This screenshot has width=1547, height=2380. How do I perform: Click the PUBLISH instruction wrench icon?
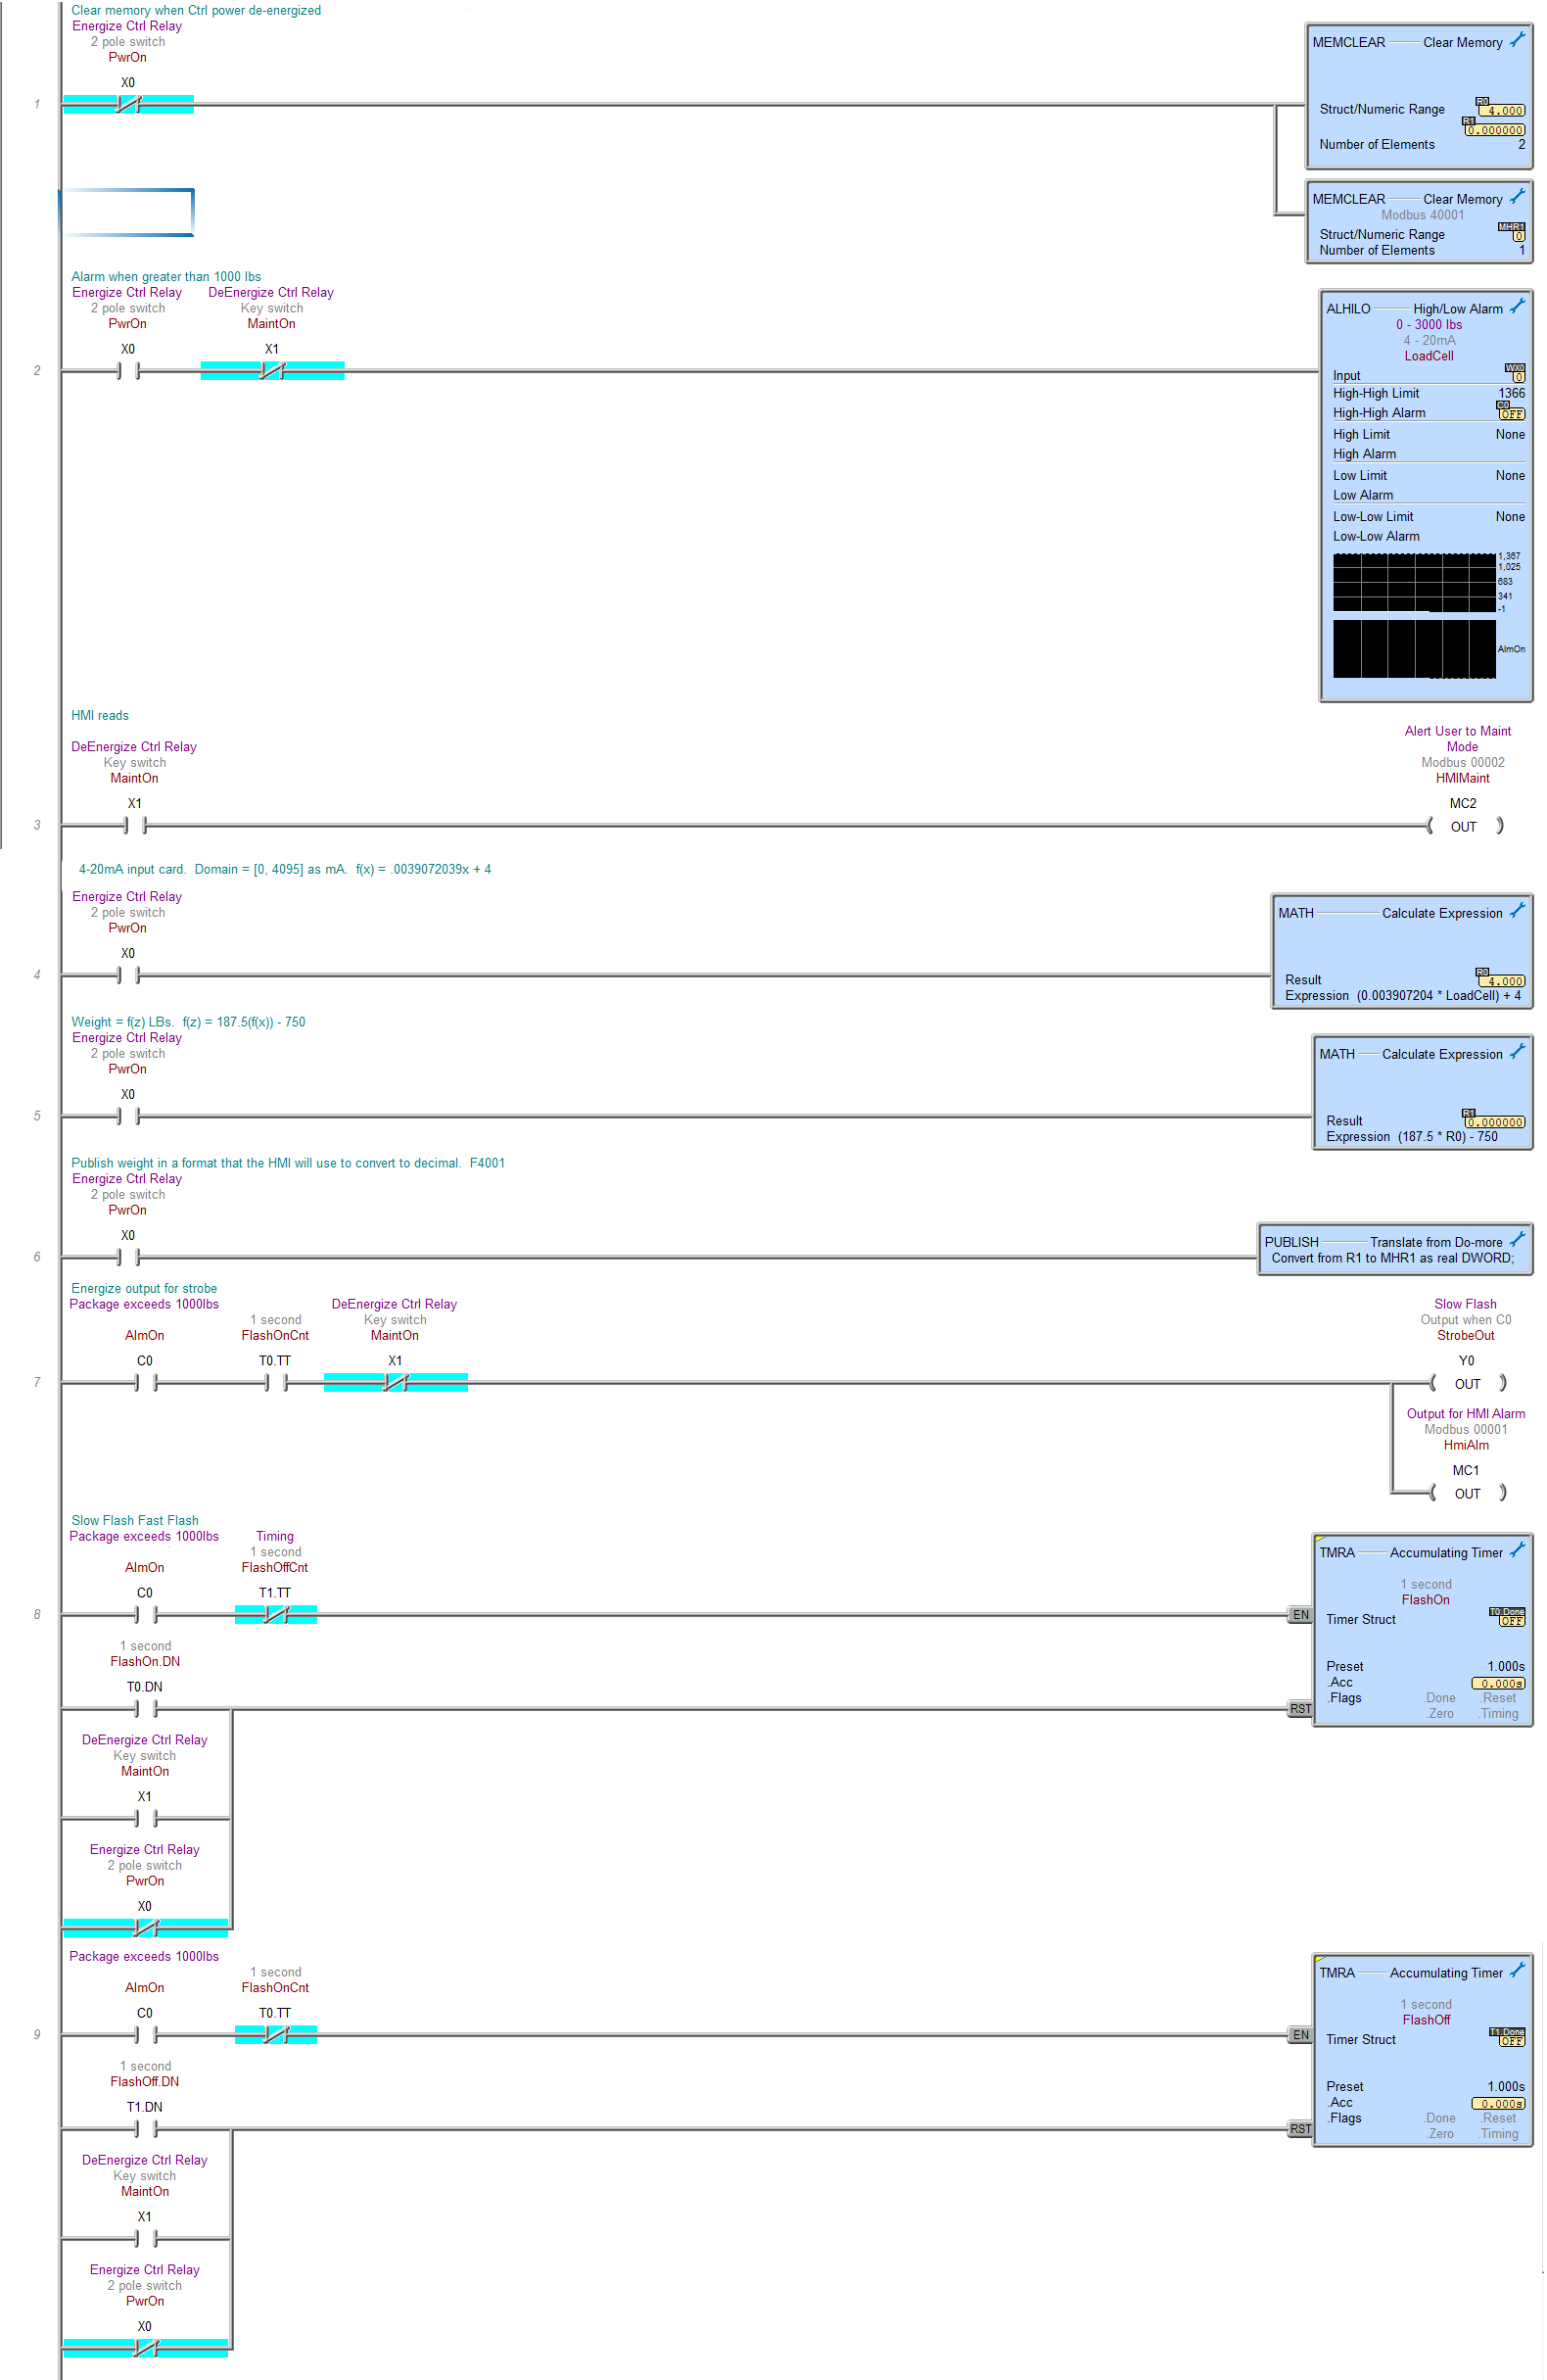pos(1517,1240)
